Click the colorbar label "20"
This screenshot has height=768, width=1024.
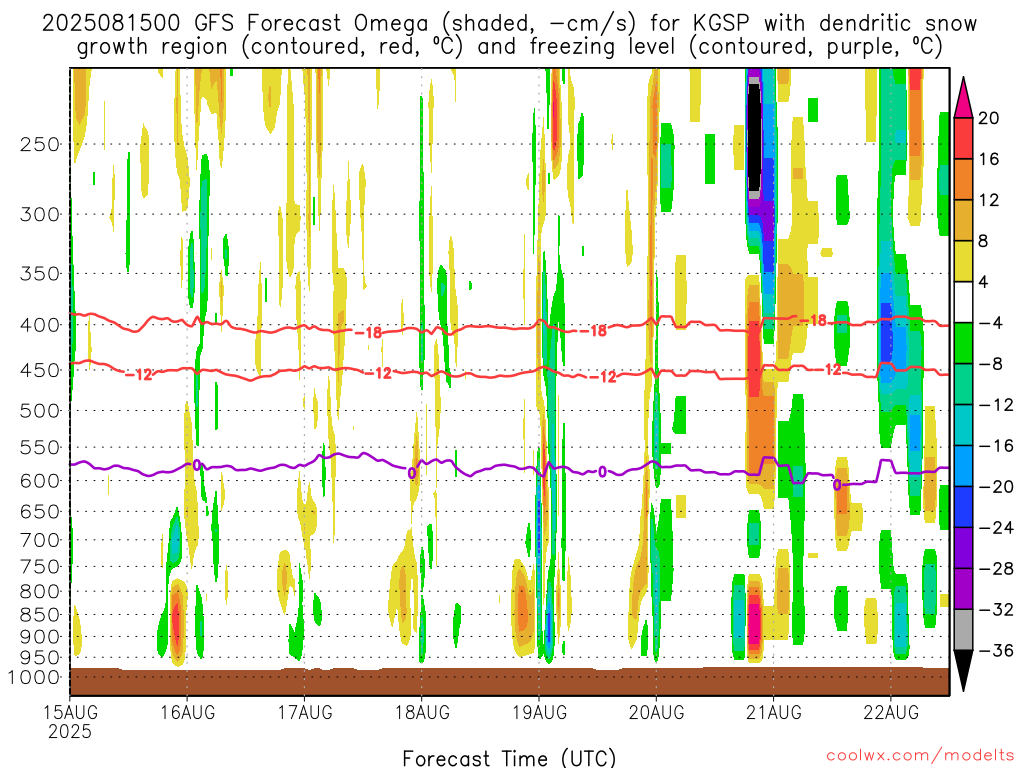tap(989, 118)
